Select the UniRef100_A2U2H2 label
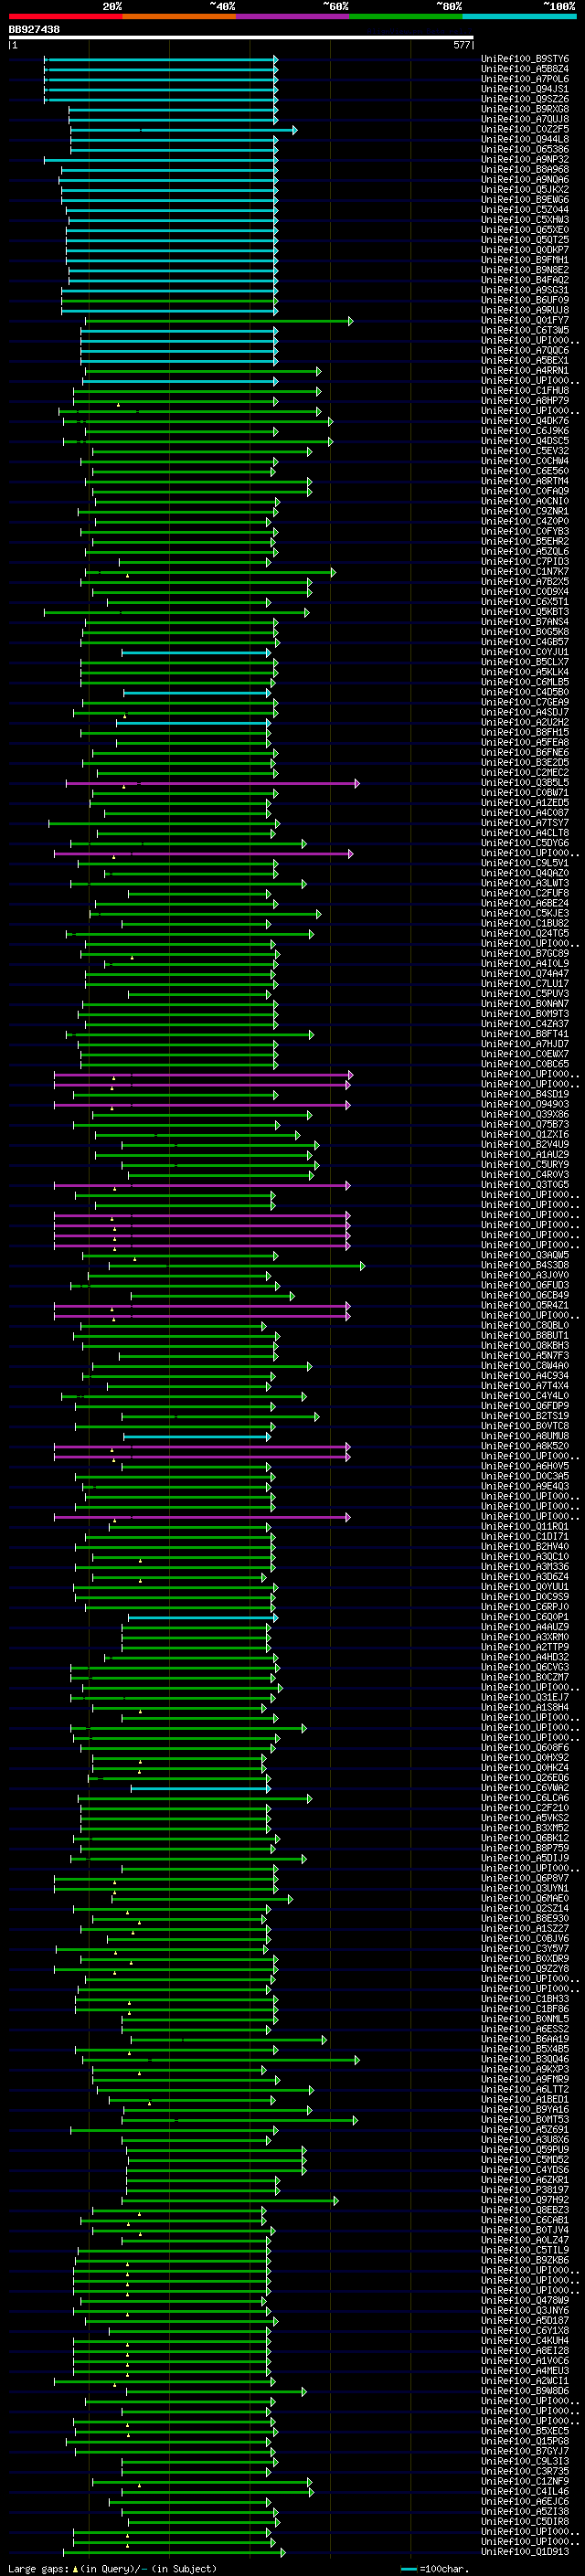585x2576 pixels. click(x=524, y=722)
